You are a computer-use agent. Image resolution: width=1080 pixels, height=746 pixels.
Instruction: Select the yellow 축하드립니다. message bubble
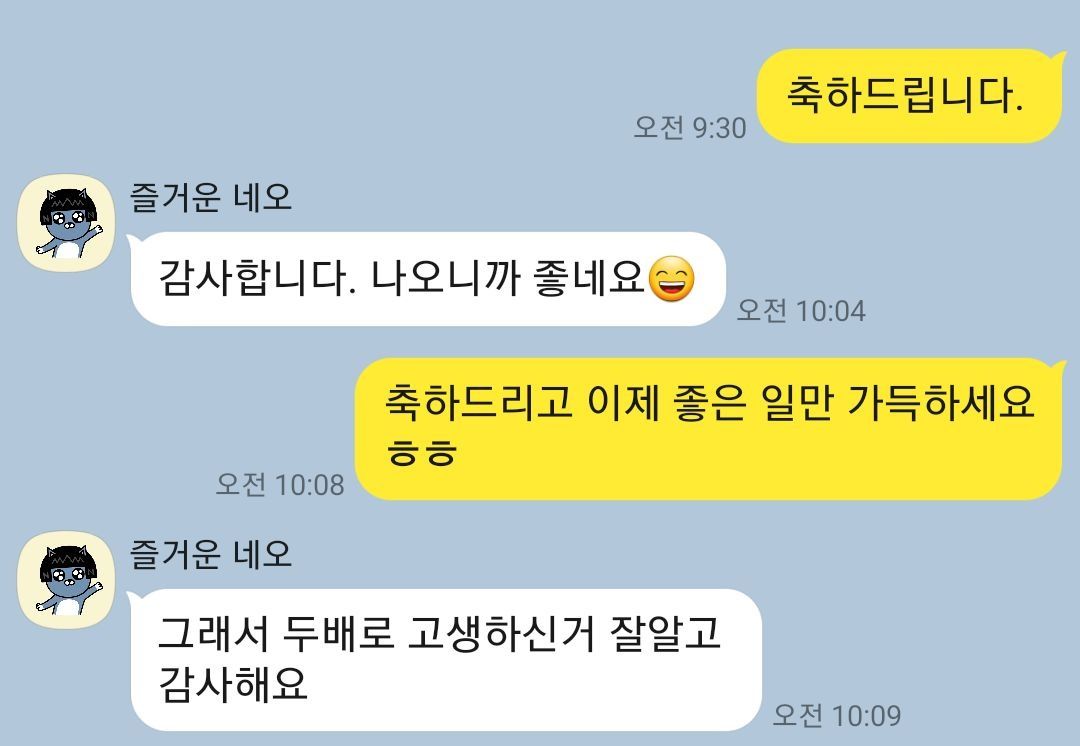click(910, 96)
